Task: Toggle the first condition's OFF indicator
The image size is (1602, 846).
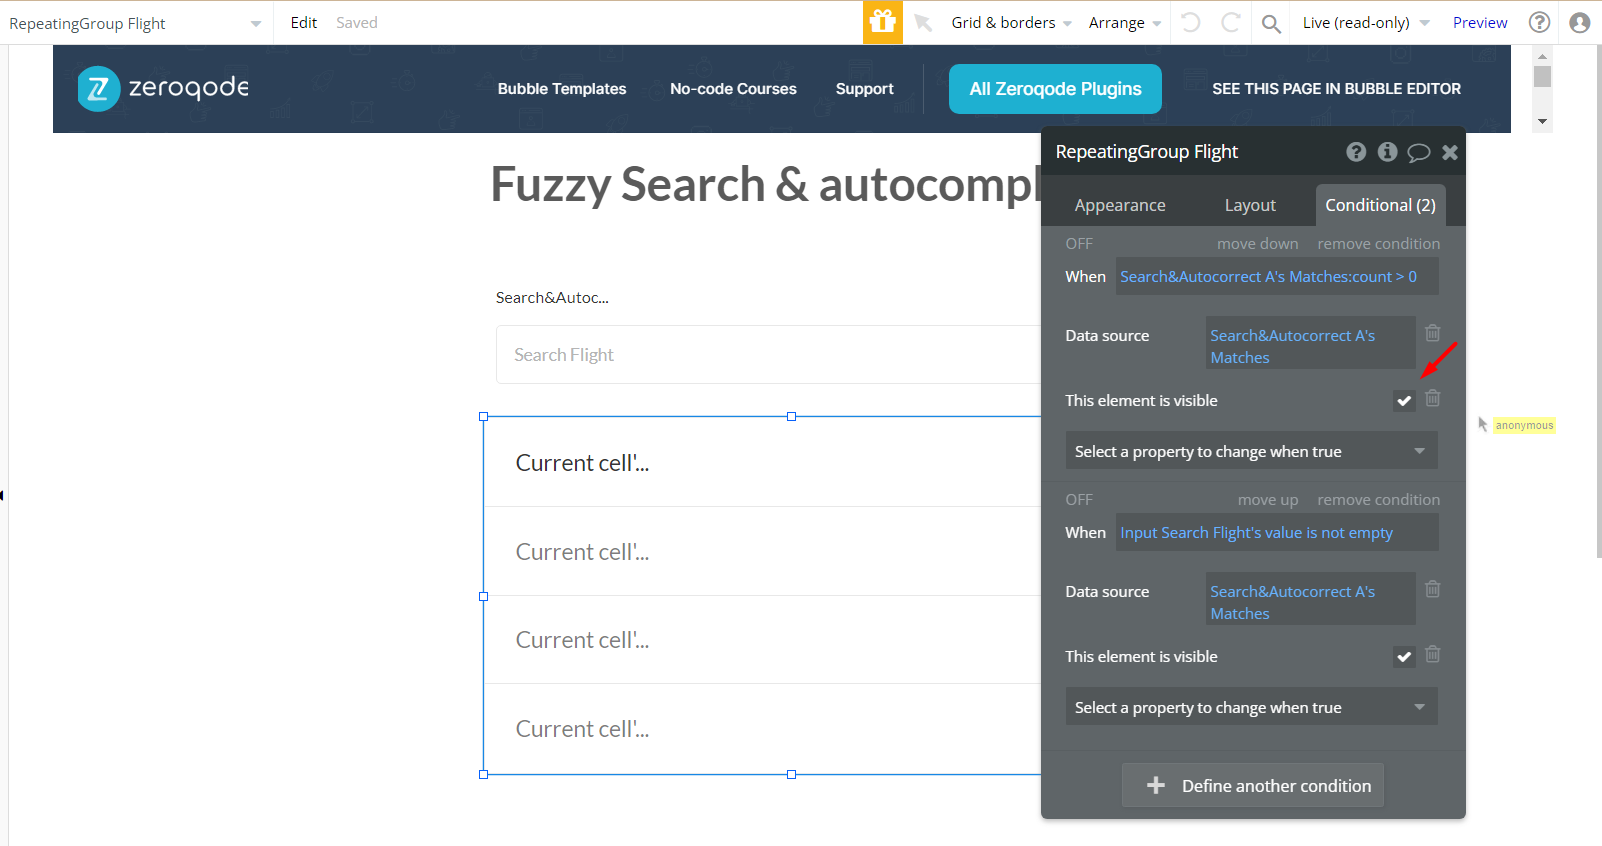Action: pyautogui.click(x=1079, y=244)
